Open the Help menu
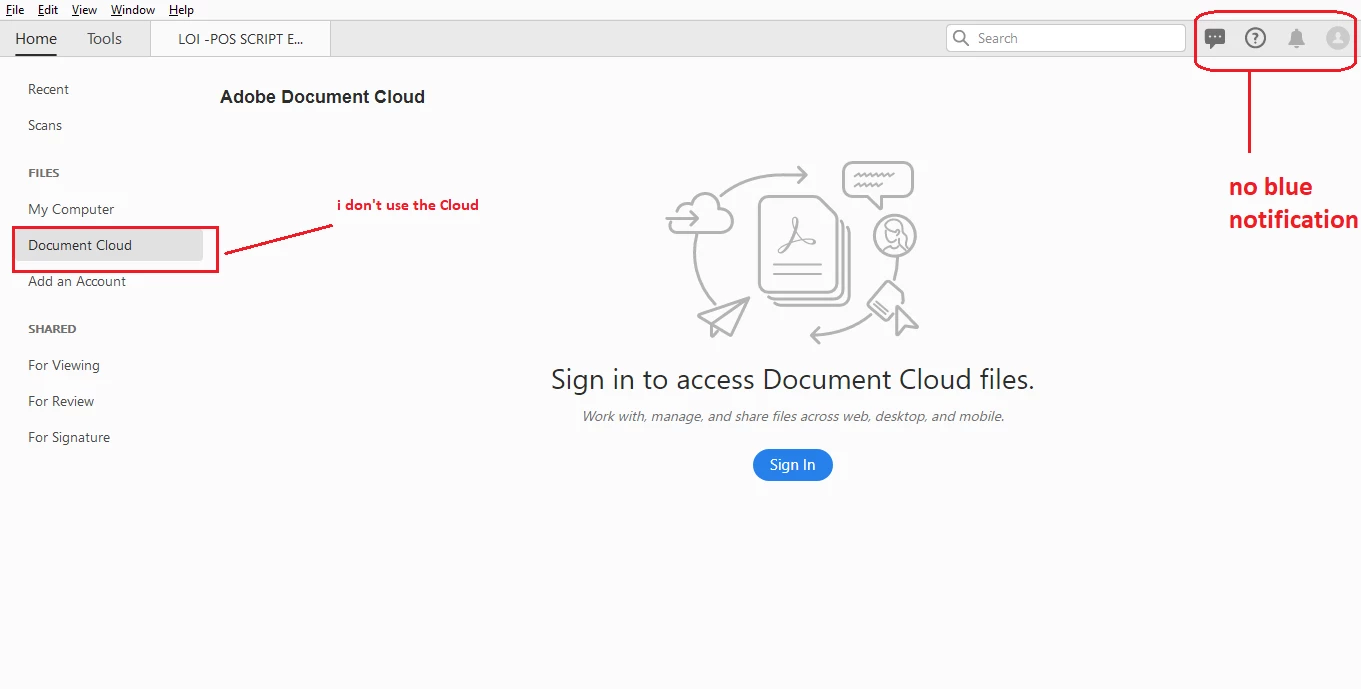This screenshot has width=1361, height=689. coord(181,10)
